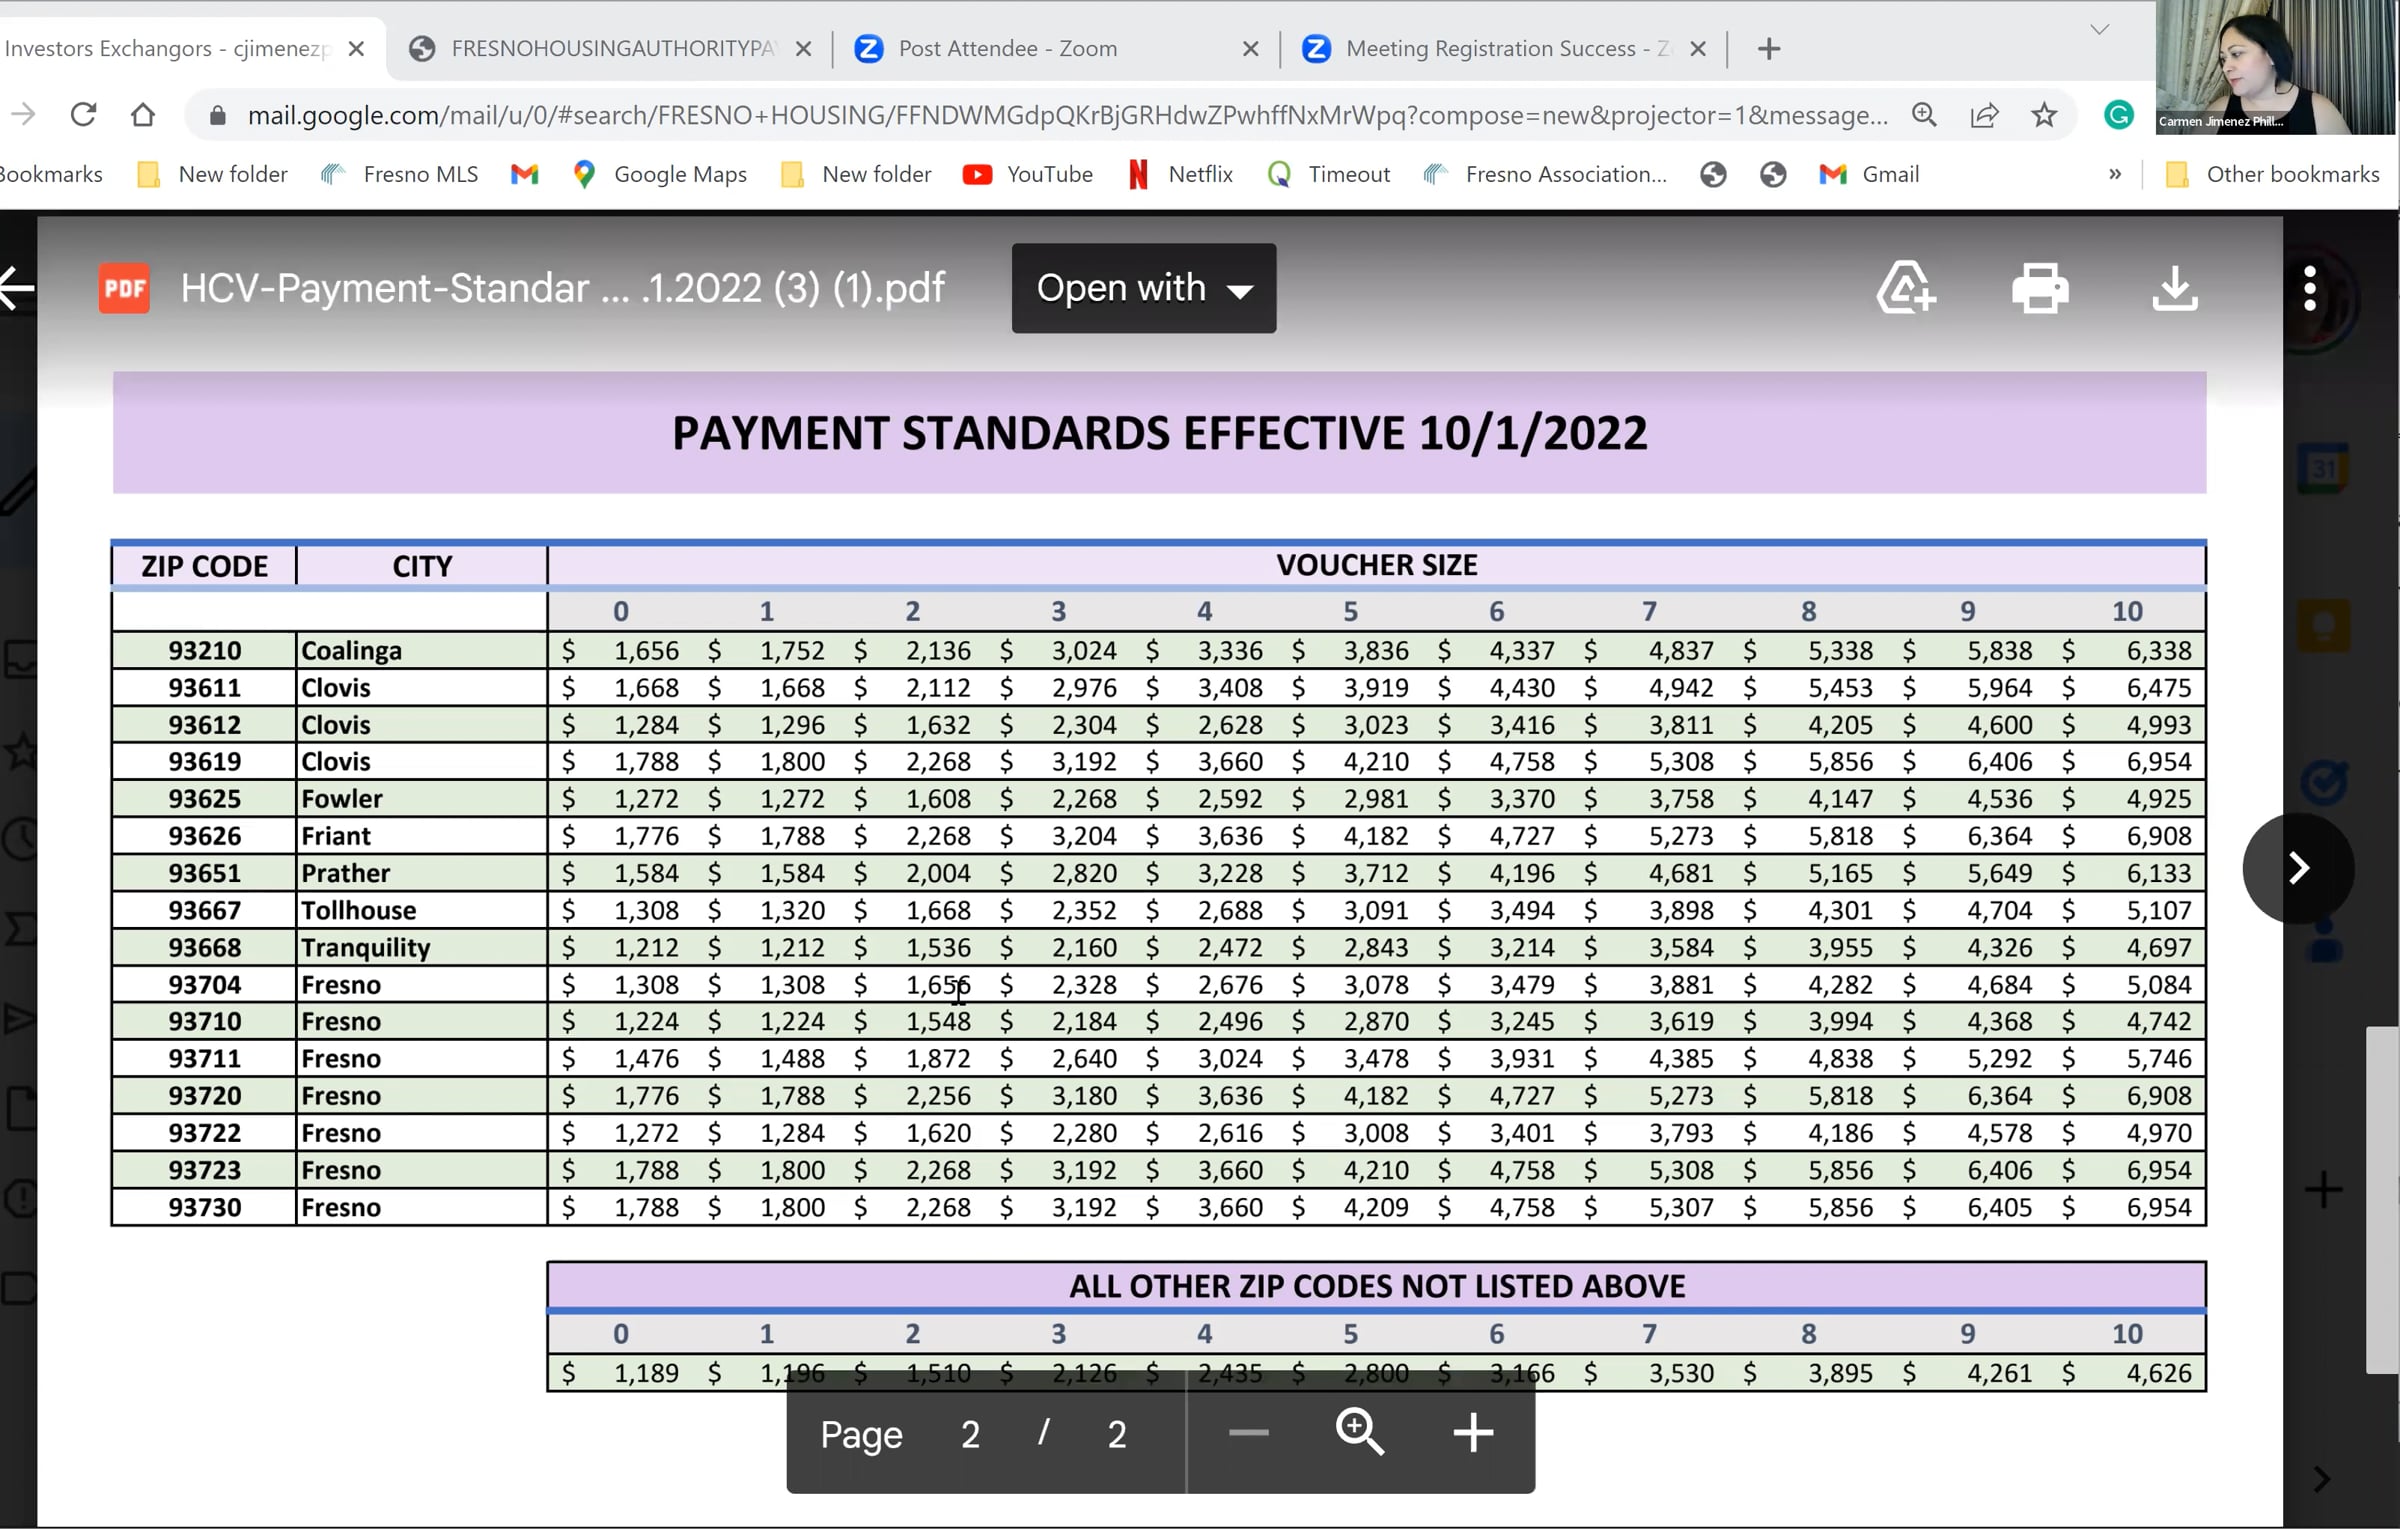Reload the current browser page
Viewport: 2400px width, 1529px height.
(x=83, y=115)
